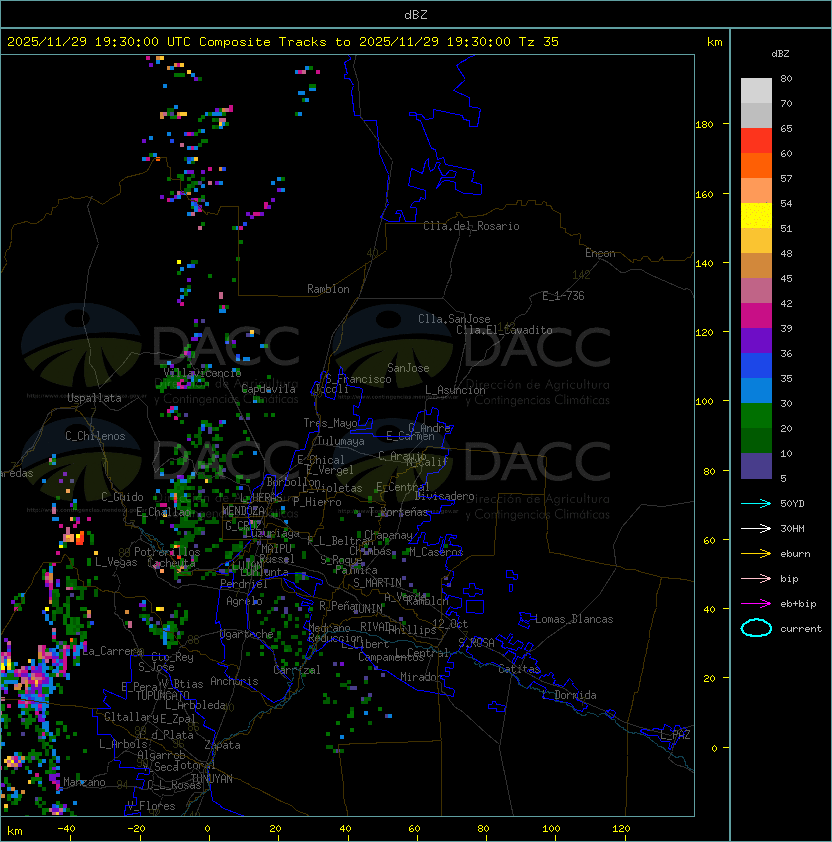832x842 pixels.
Task: Click the cyan 'current' ellipse icon
Action: [x=756, y=628]
